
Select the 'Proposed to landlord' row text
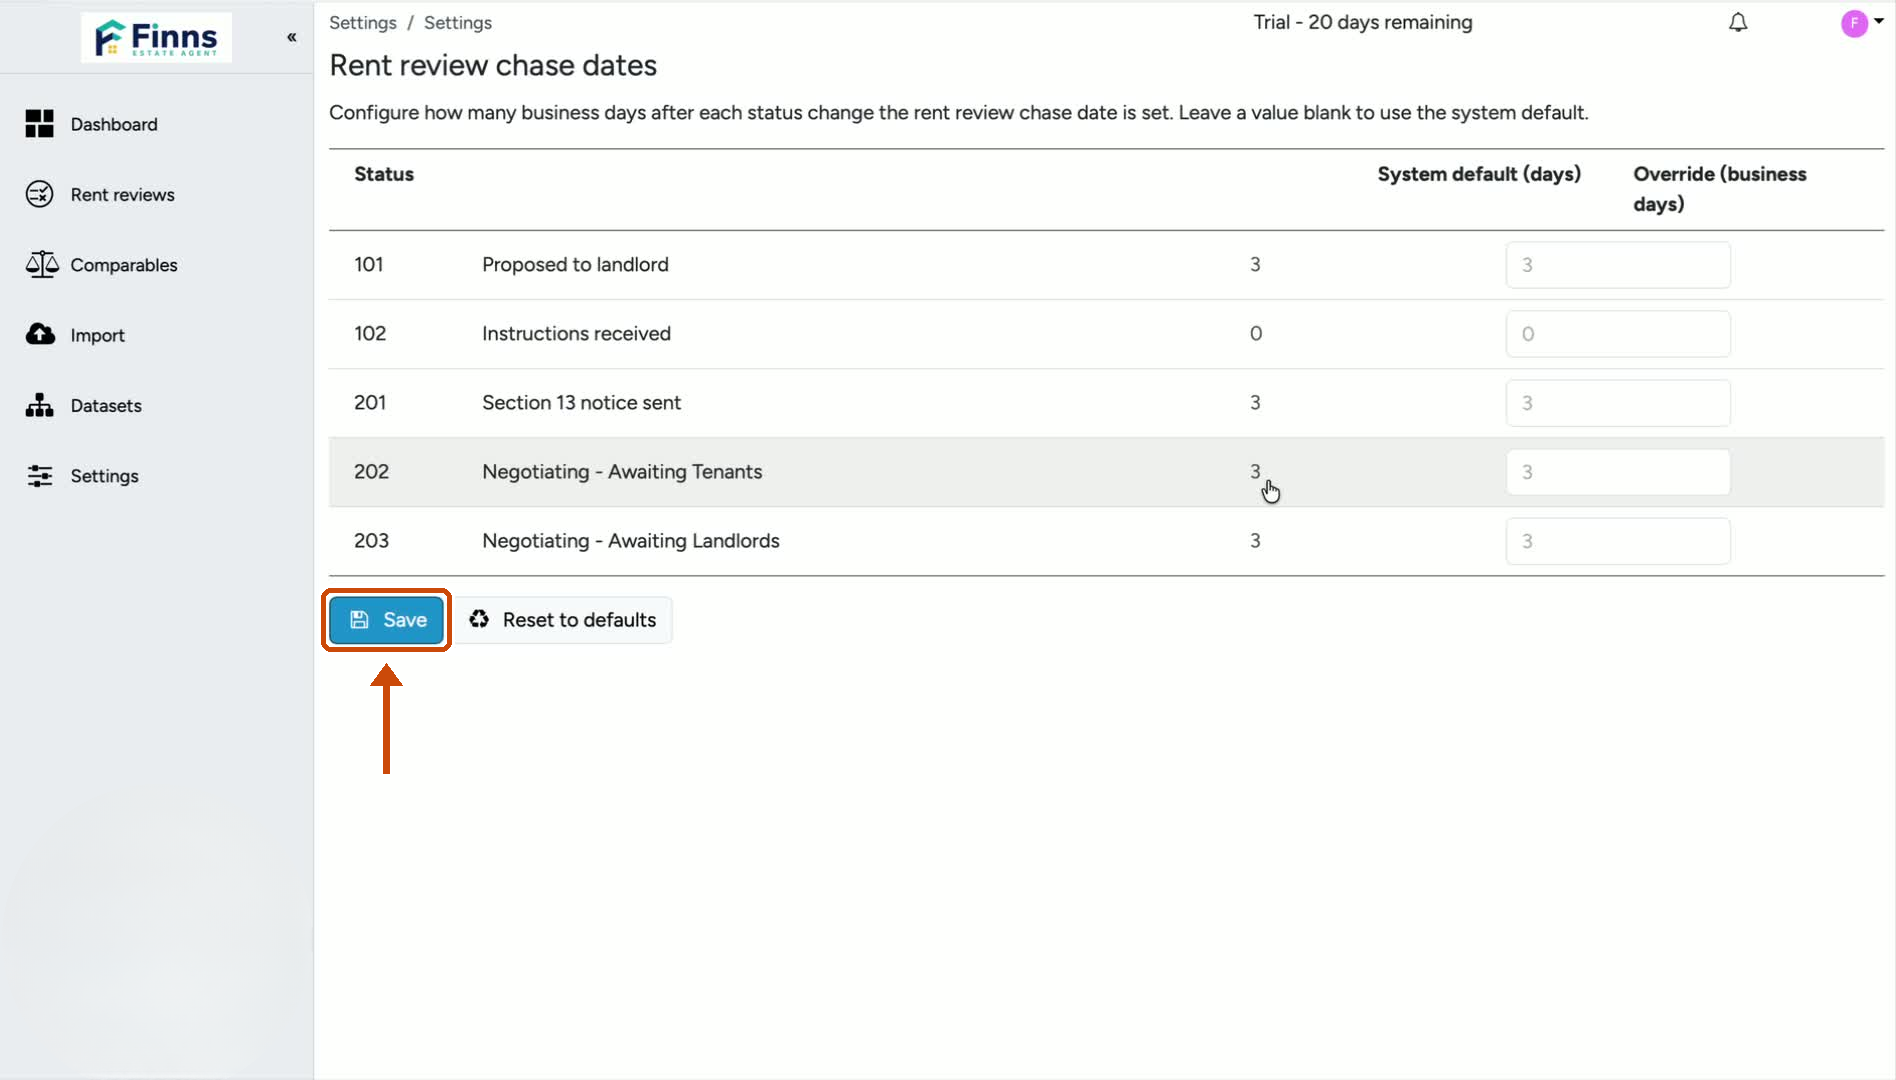coord(575,264)
